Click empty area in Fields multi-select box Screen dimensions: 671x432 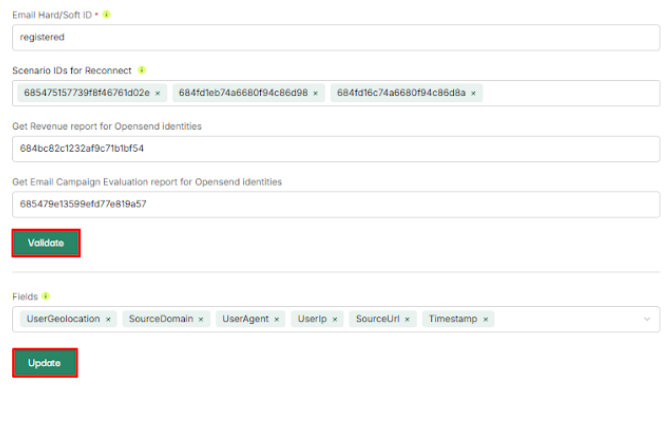(x=565, y=319)
